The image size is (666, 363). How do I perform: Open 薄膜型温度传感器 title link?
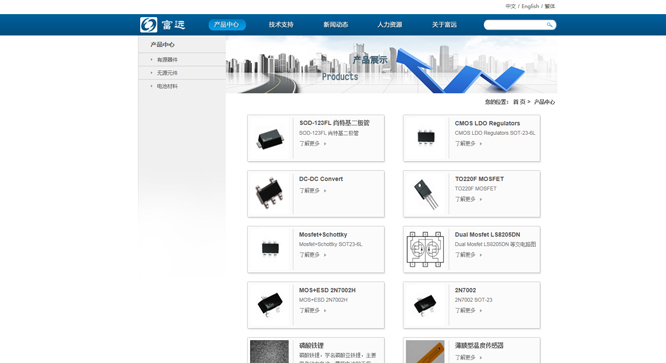pos(479,346)
